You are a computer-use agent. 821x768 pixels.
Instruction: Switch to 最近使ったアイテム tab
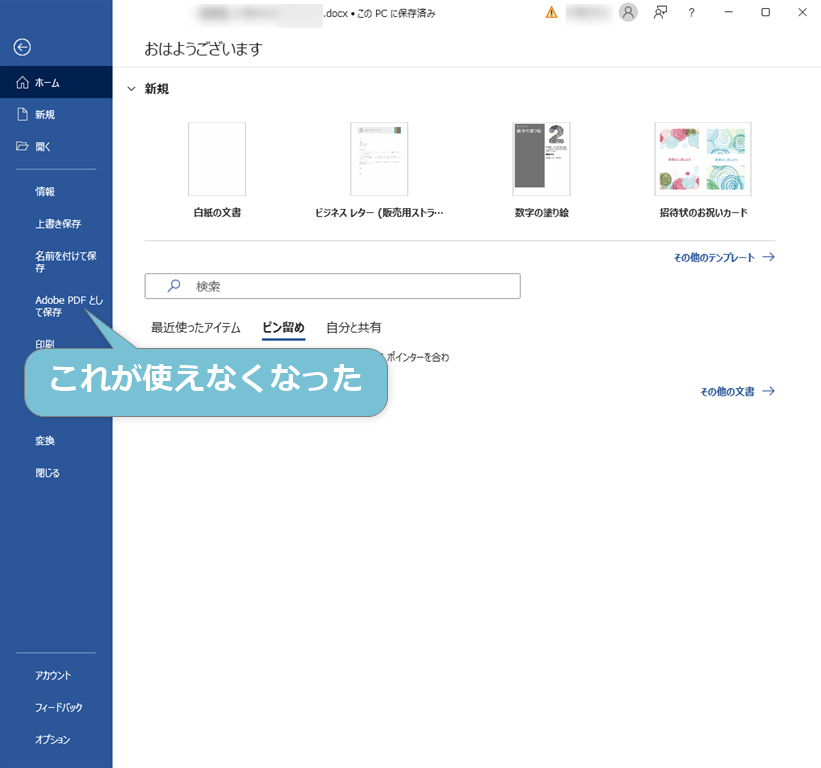196,328
